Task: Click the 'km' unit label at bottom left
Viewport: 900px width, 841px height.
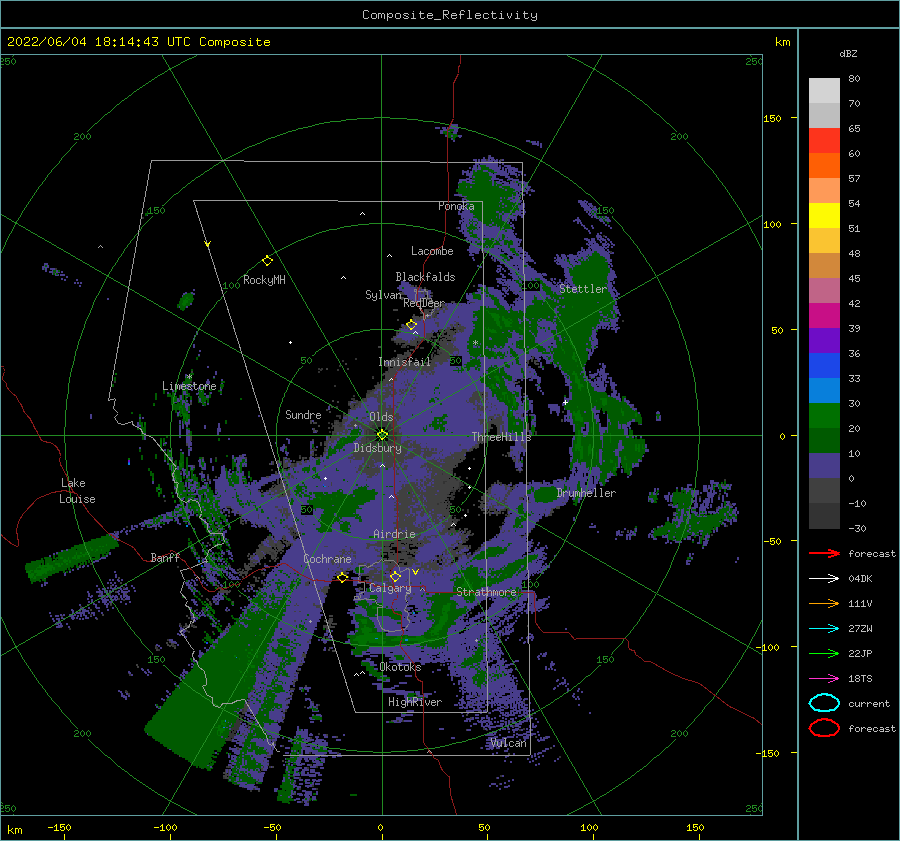Action: [14, 830]
